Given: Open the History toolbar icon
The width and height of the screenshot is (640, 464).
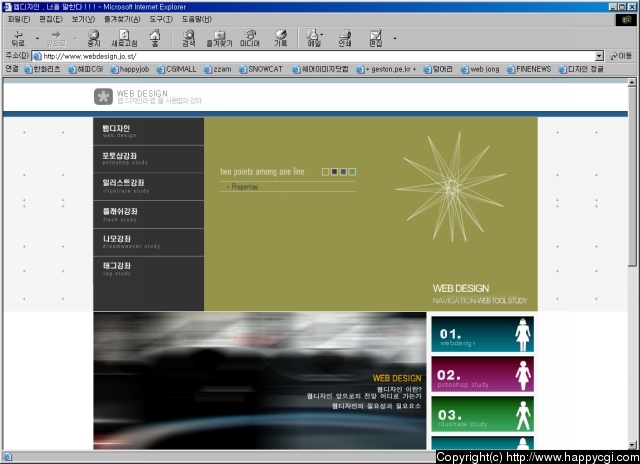Looking at the screenshot, I should (280, 38).
